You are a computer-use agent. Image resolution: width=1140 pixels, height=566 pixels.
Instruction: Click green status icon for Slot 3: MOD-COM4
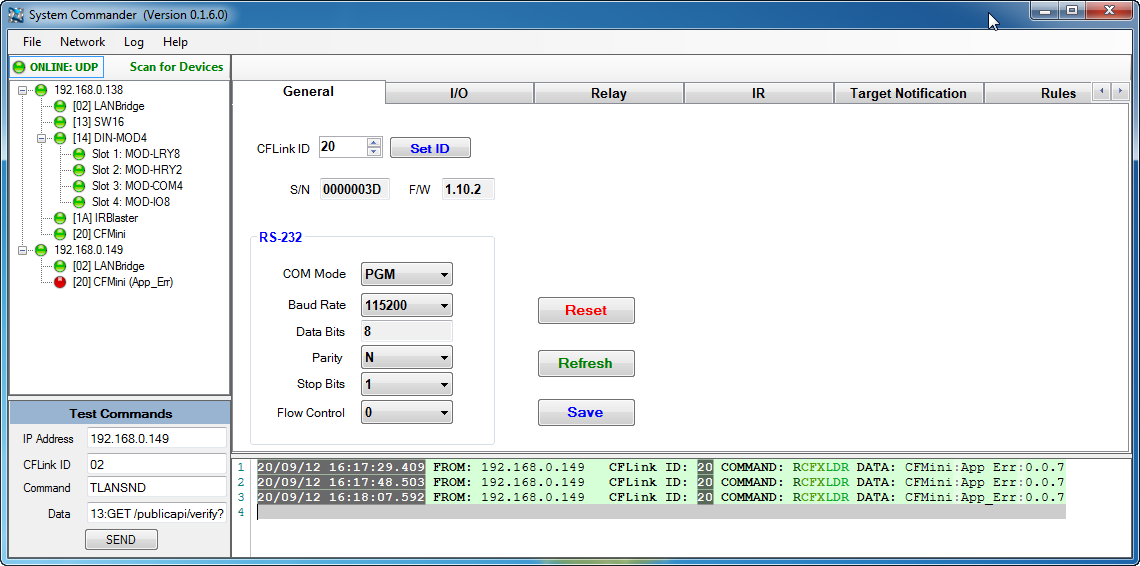tap(79, 186)
